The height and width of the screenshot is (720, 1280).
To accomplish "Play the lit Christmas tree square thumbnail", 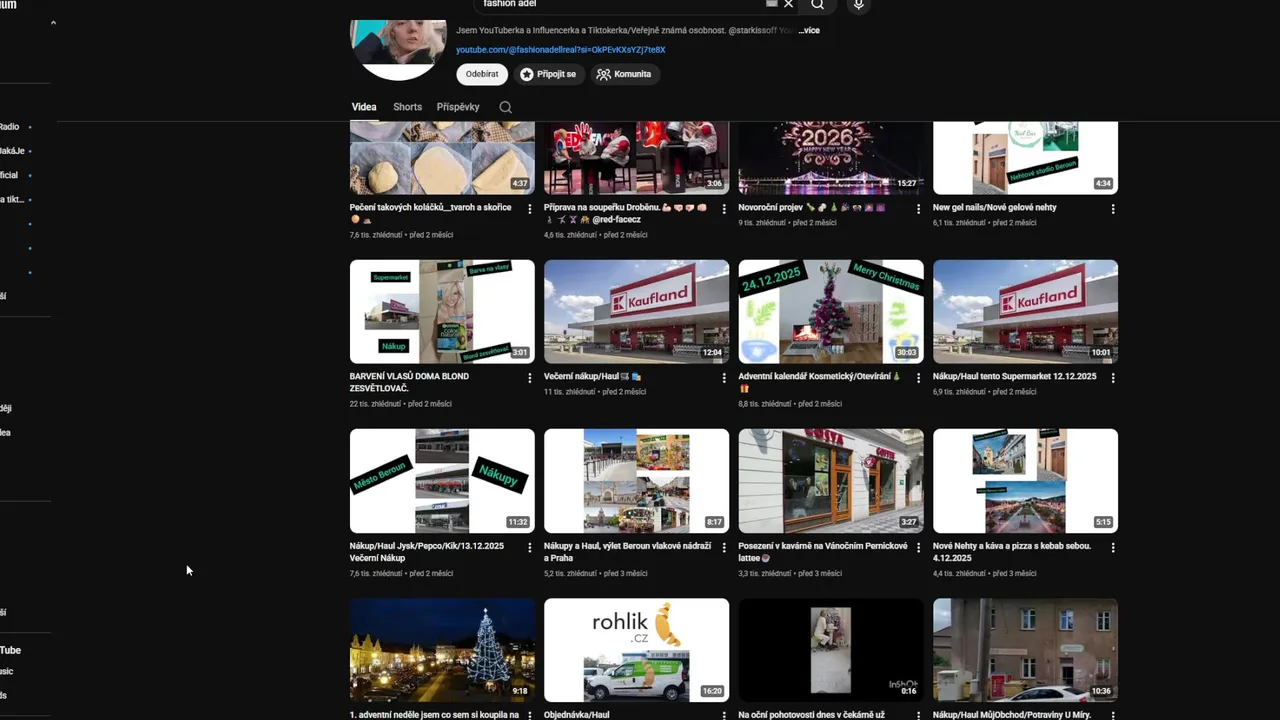I will coord(442,650).
